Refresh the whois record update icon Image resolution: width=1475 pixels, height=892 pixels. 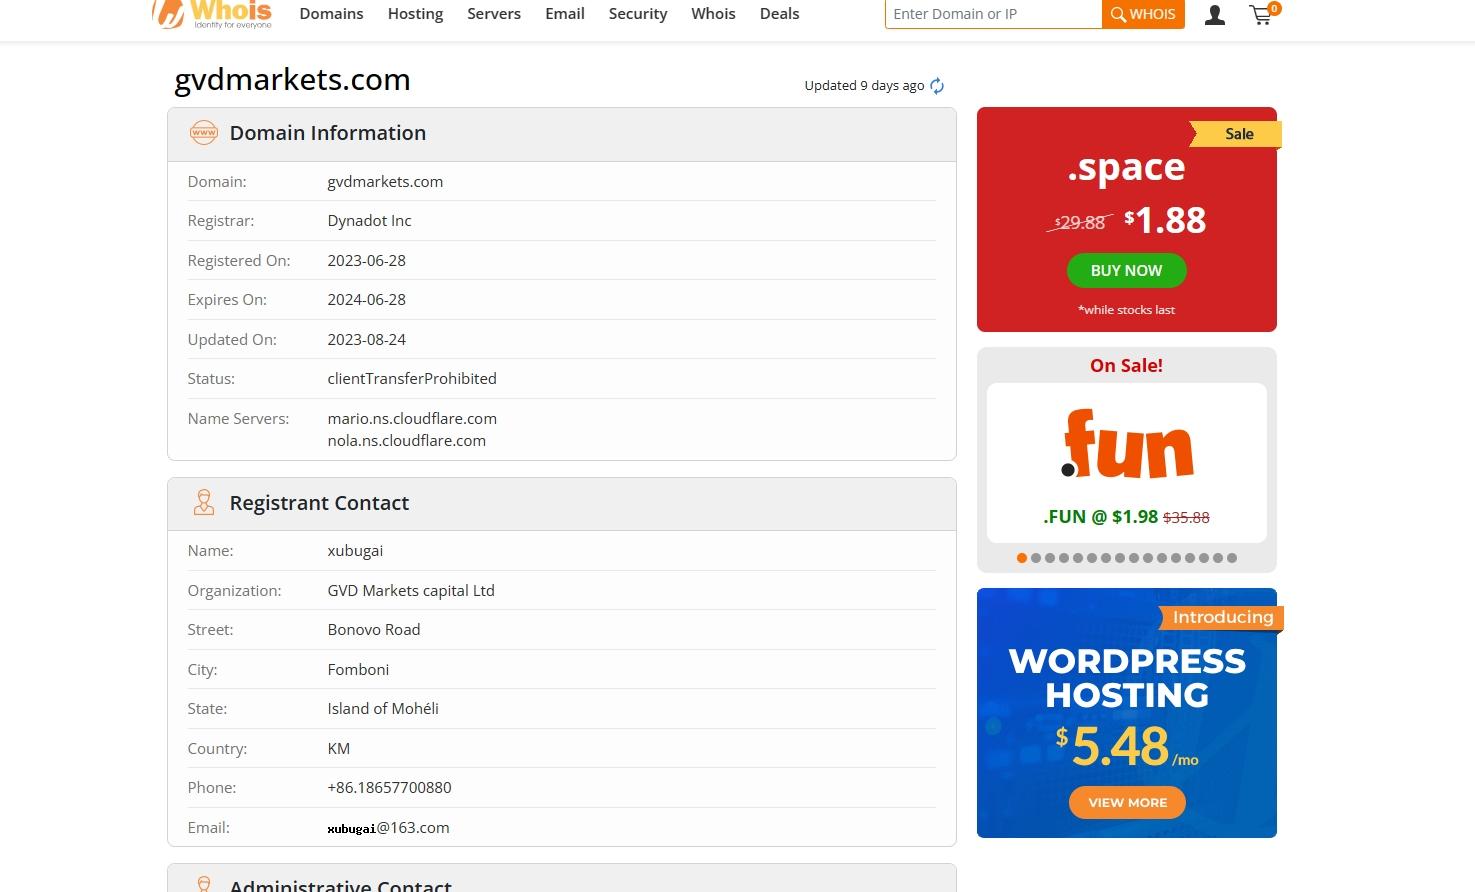pyautogui.click(x=937, y=86)
